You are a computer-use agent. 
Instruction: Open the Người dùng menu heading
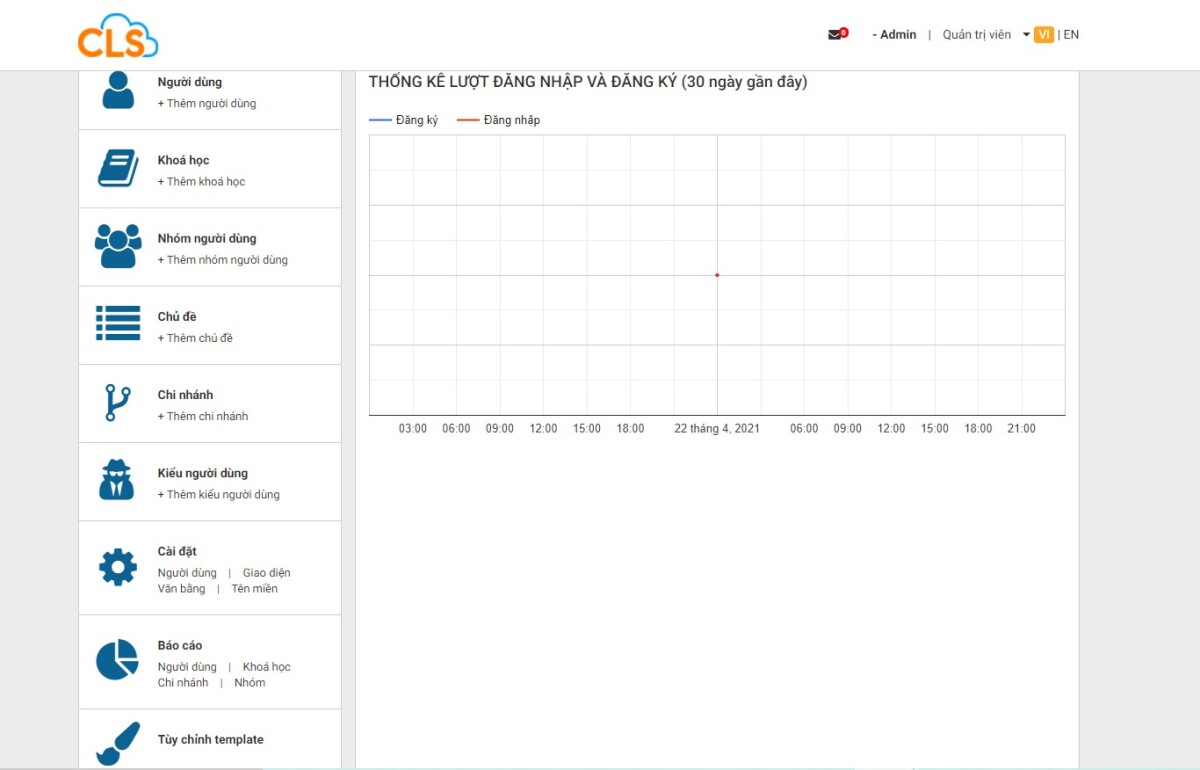[x=190, y=82]
